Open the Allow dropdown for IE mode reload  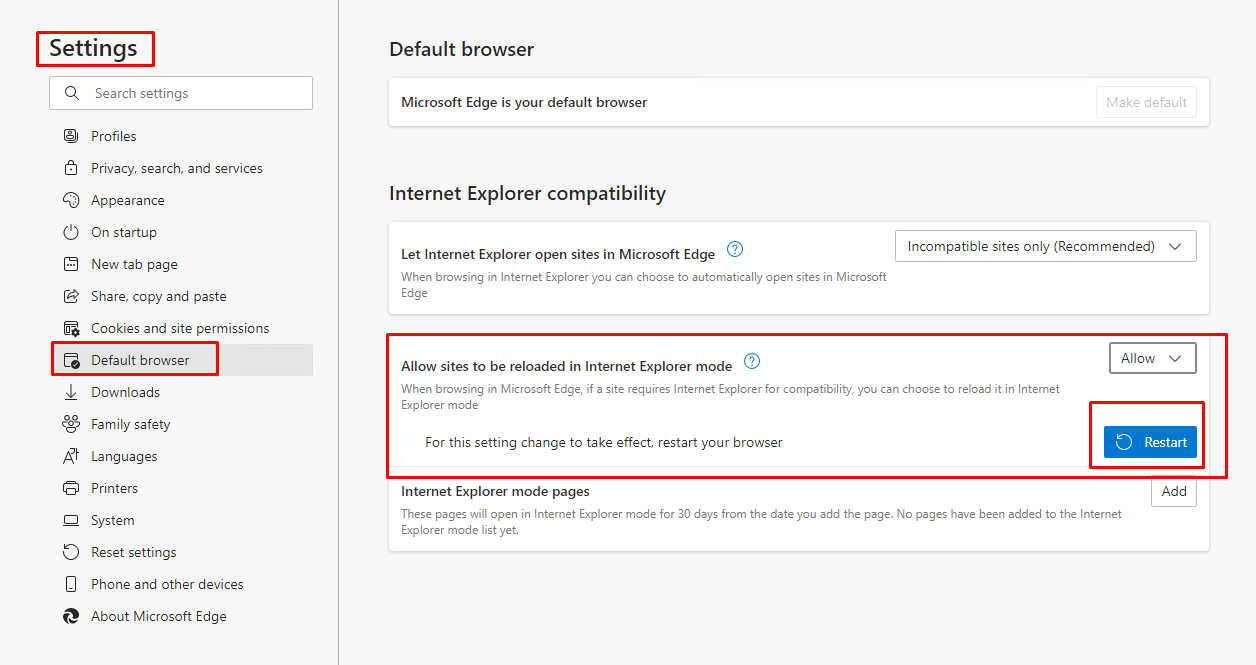pos(1152,357)
